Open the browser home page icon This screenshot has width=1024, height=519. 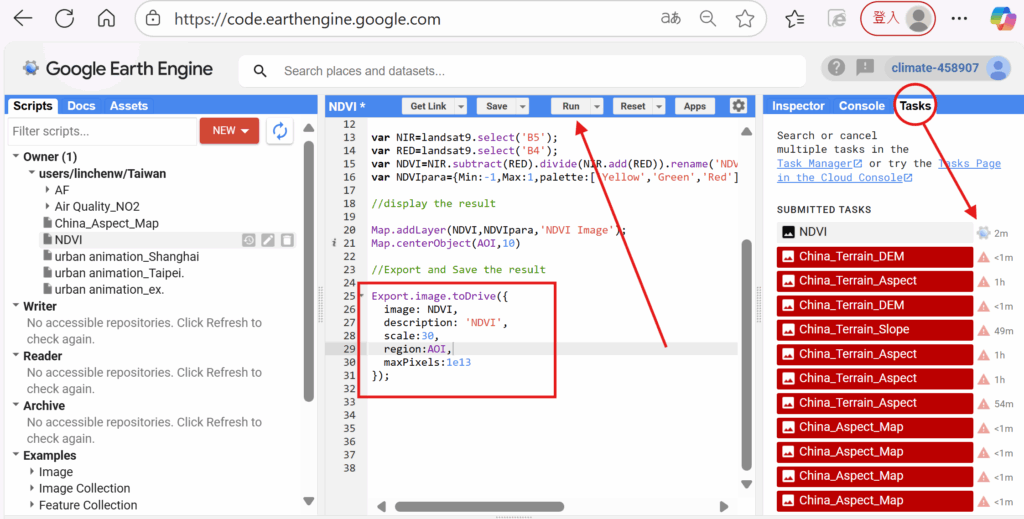pos(106,18)
